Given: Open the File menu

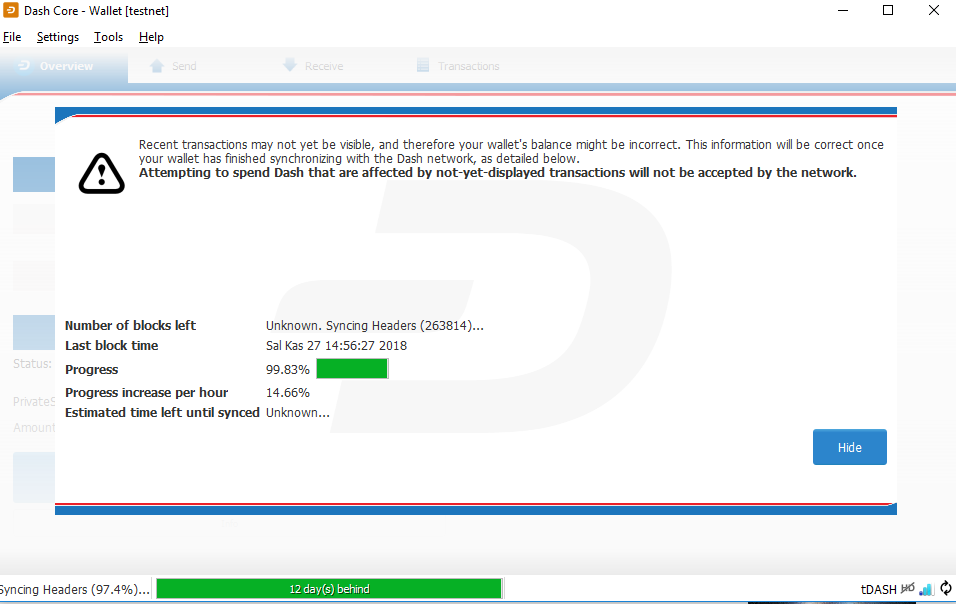Looking at the screenshot, I should (x=12, y=37).
